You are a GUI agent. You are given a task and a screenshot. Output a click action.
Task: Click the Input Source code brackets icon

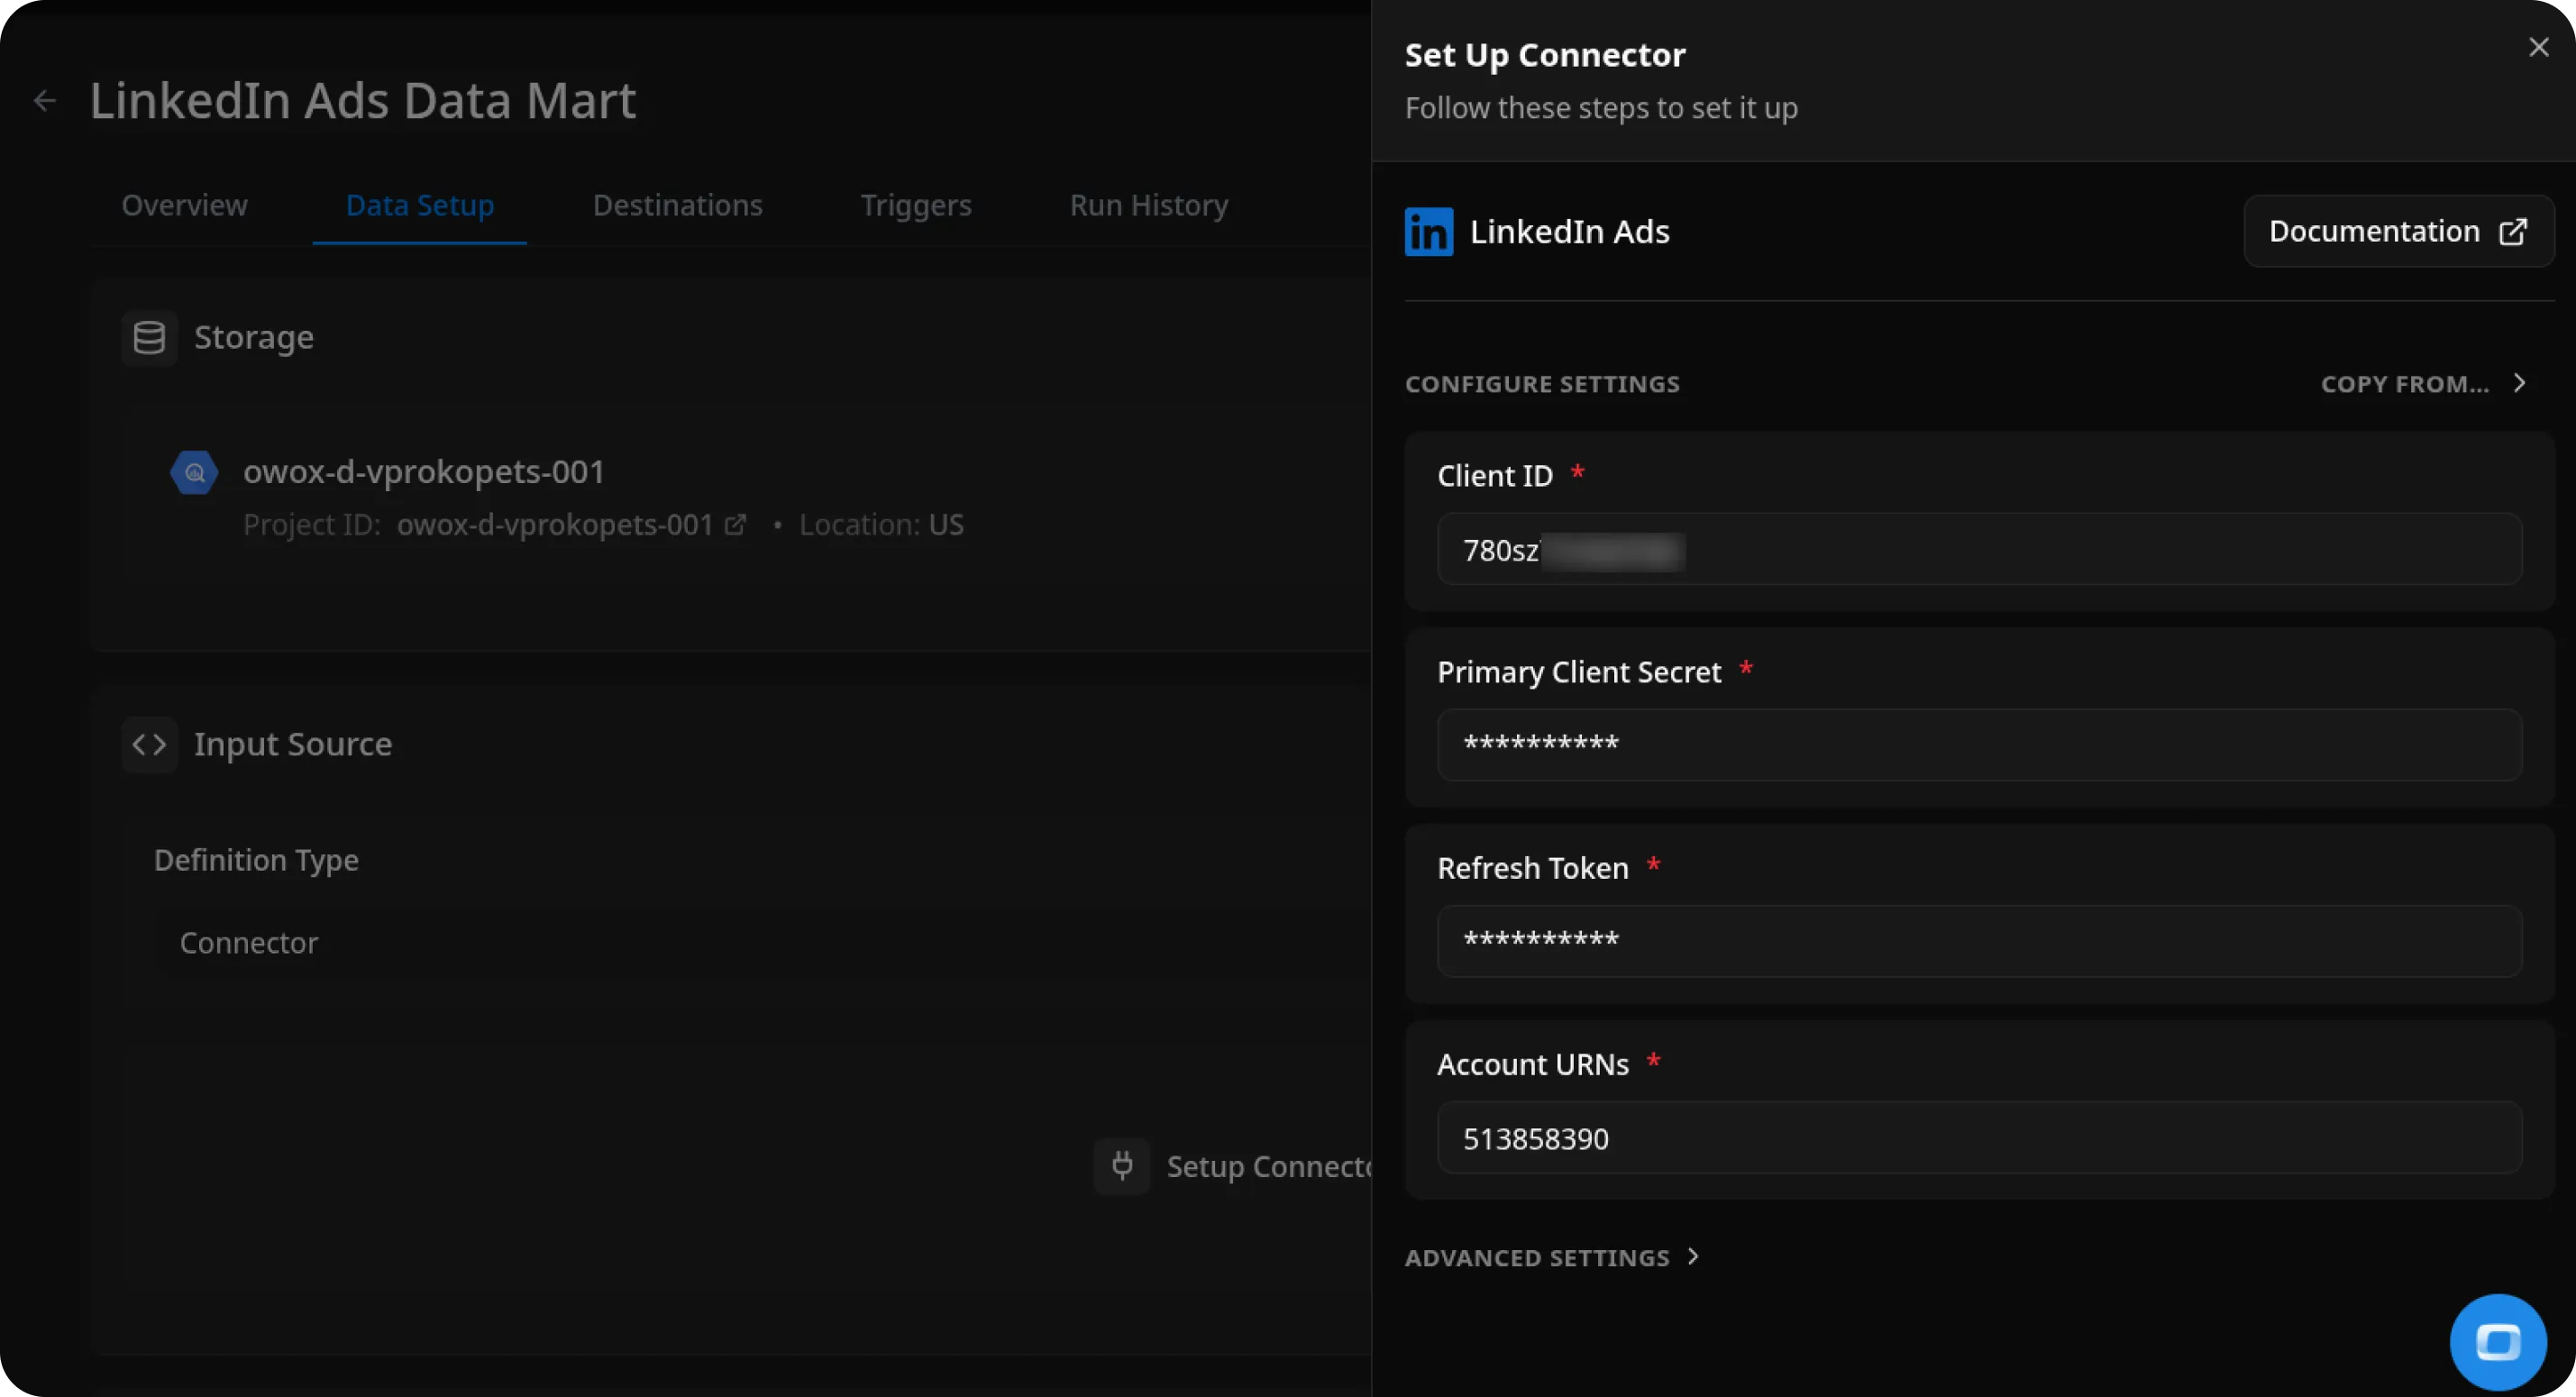click(x=149, y=744)
